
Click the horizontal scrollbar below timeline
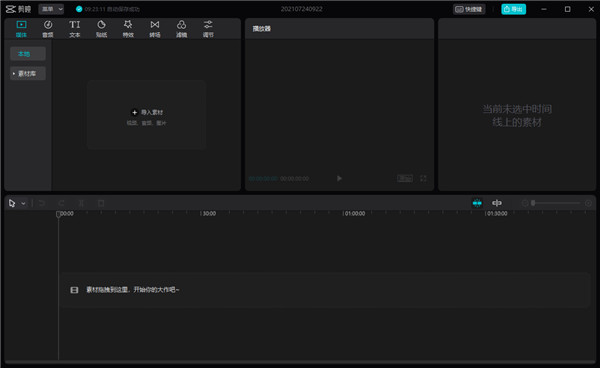(x=300, y=362)
